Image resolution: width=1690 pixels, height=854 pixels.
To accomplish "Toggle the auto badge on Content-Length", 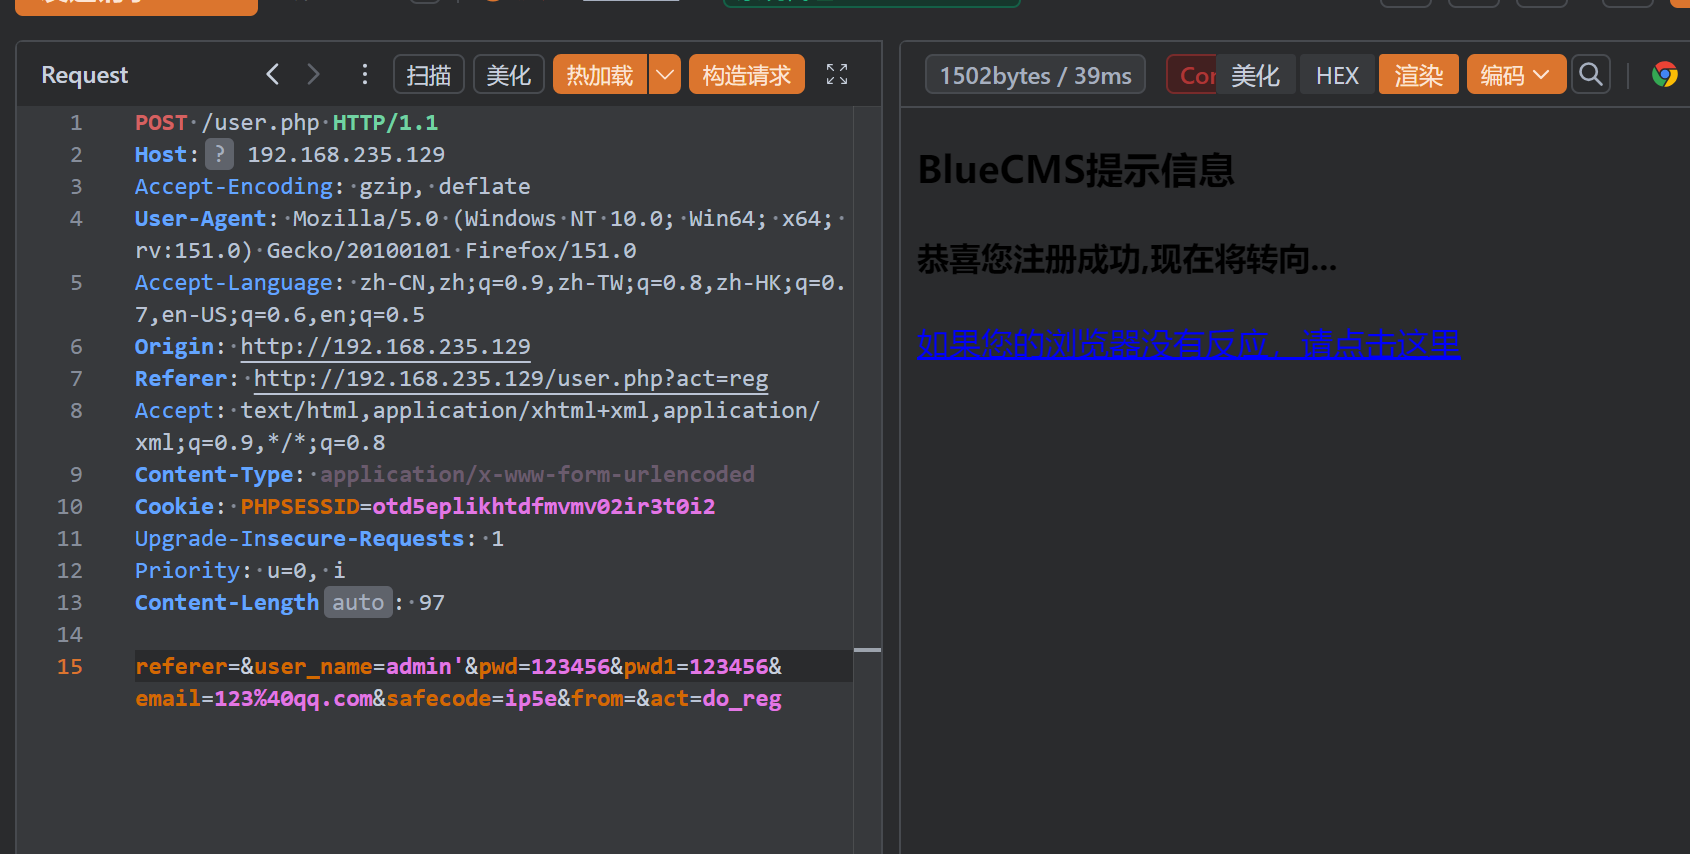I will [x=358, y=602].
